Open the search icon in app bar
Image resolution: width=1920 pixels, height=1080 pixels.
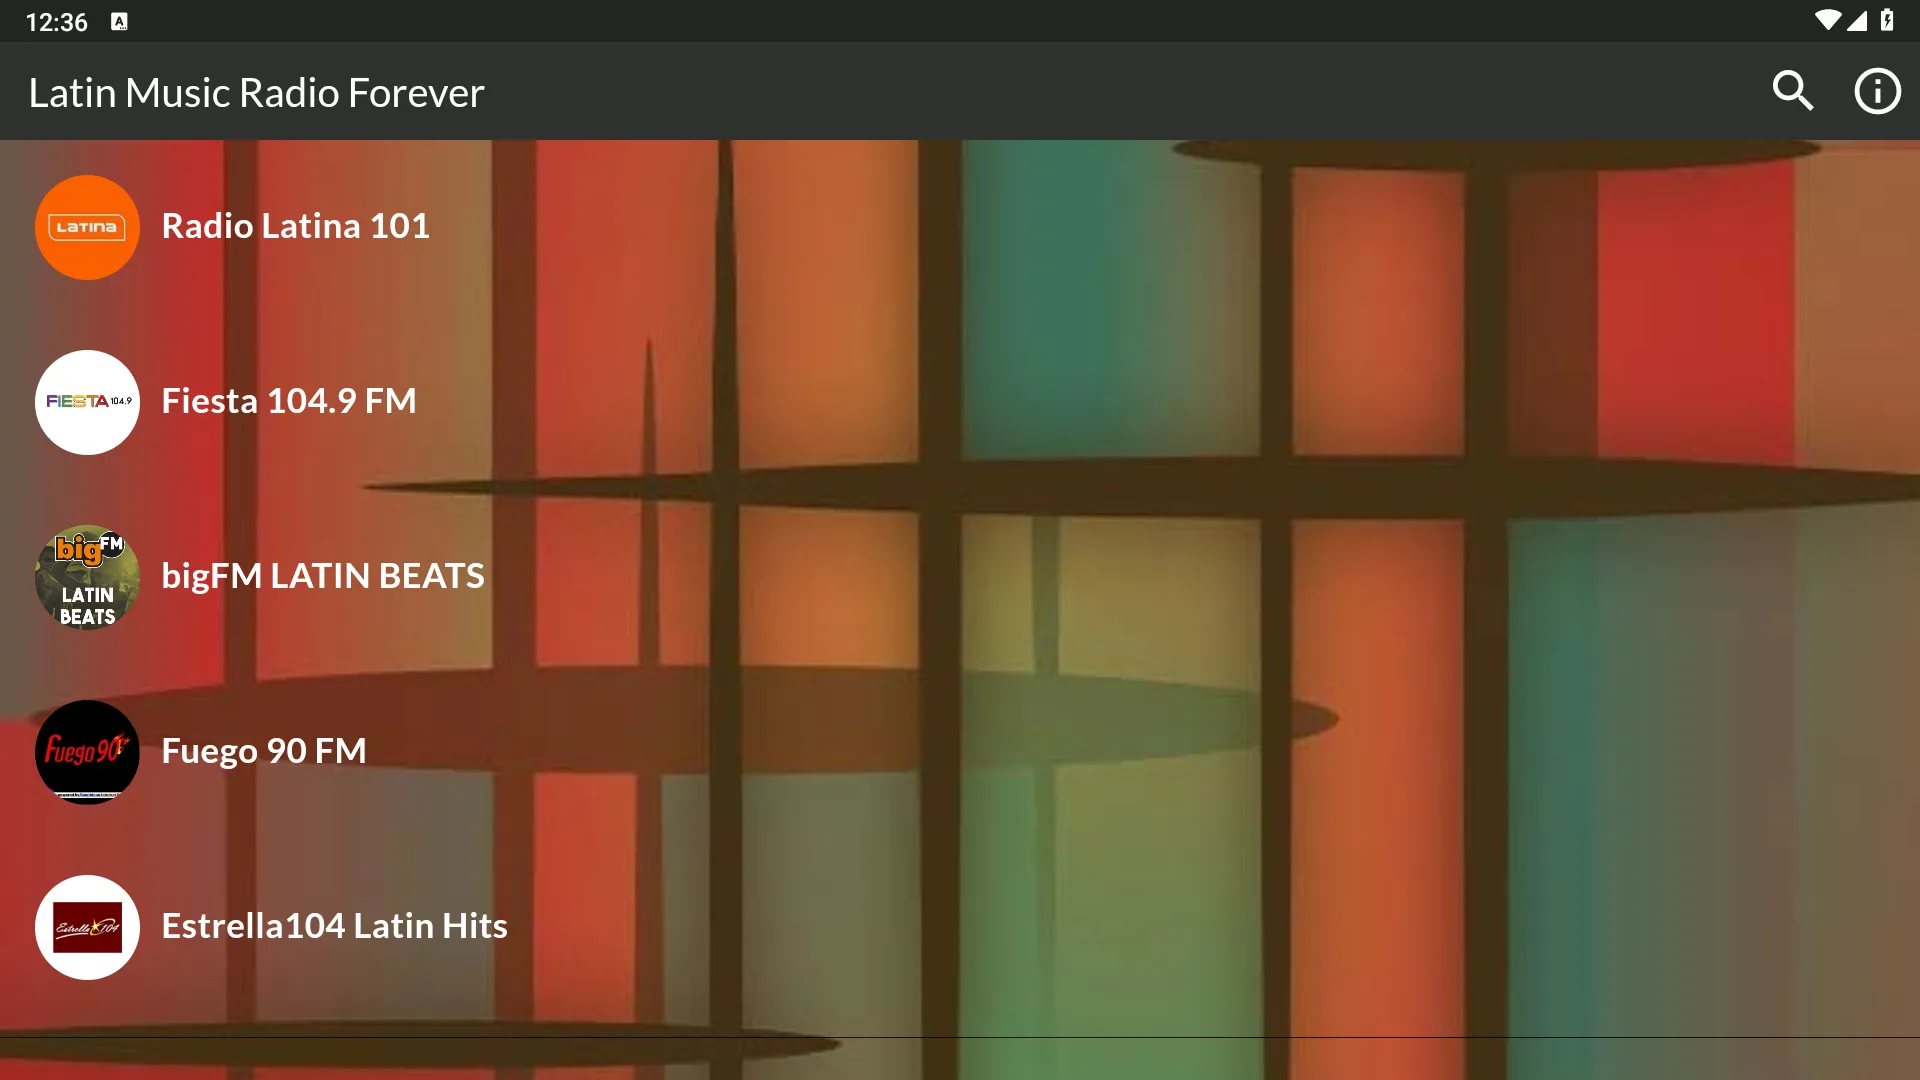point(1793,91)
